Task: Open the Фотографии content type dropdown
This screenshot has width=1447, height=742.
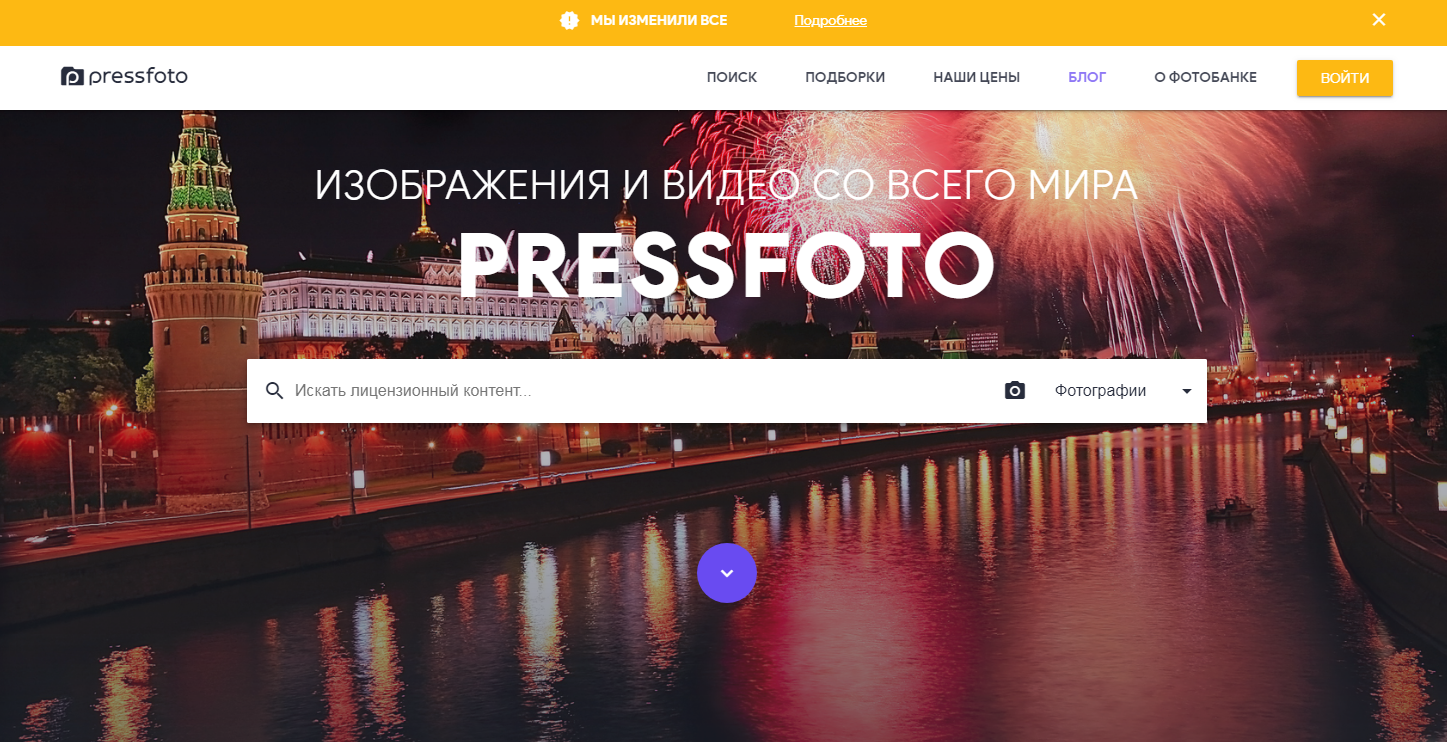Action: pos(1100,390)
